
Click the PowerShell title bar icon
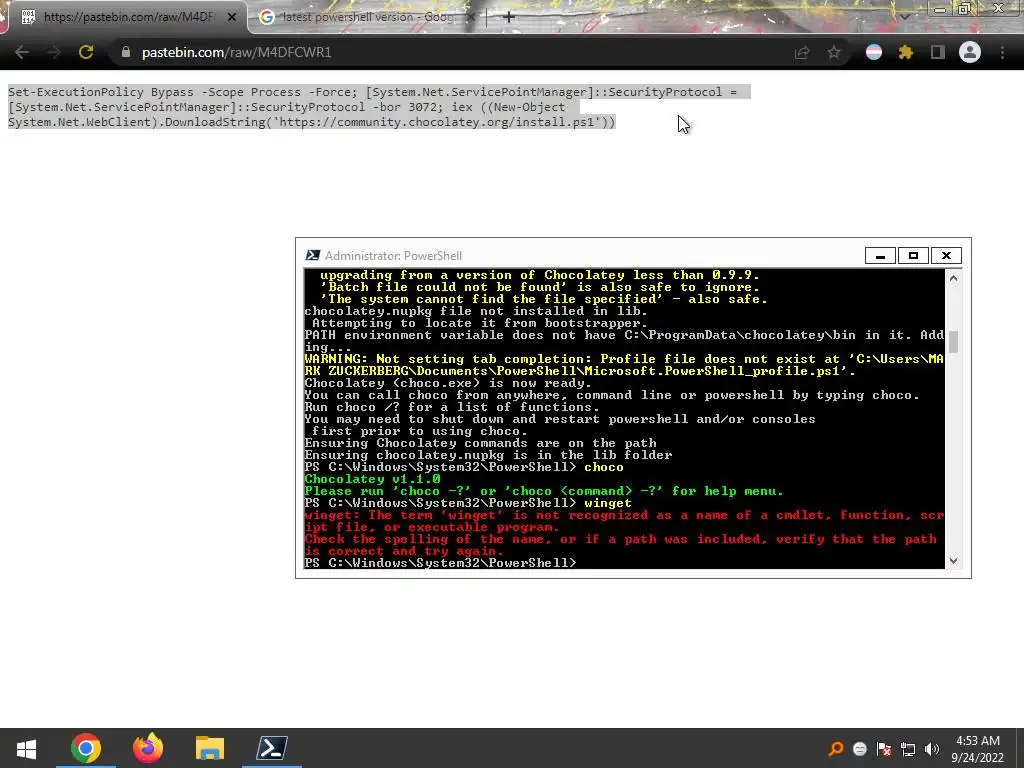pos(313,255)
